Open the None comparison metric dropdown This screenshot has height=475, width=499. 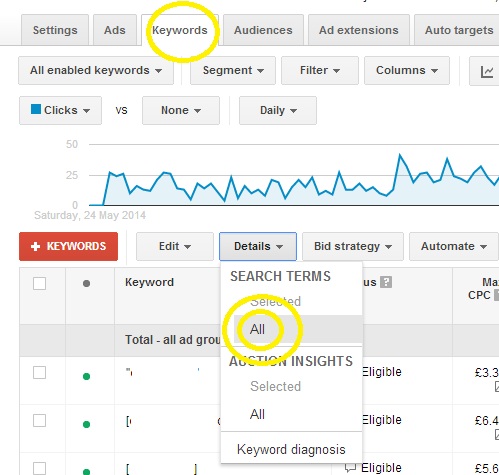181,110
